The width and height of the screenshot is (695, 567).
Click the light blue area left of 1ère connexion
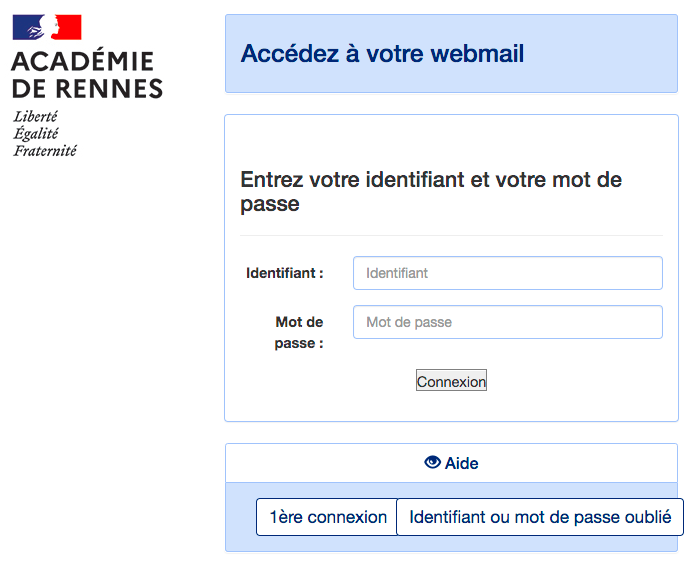[x=241, y=517]
